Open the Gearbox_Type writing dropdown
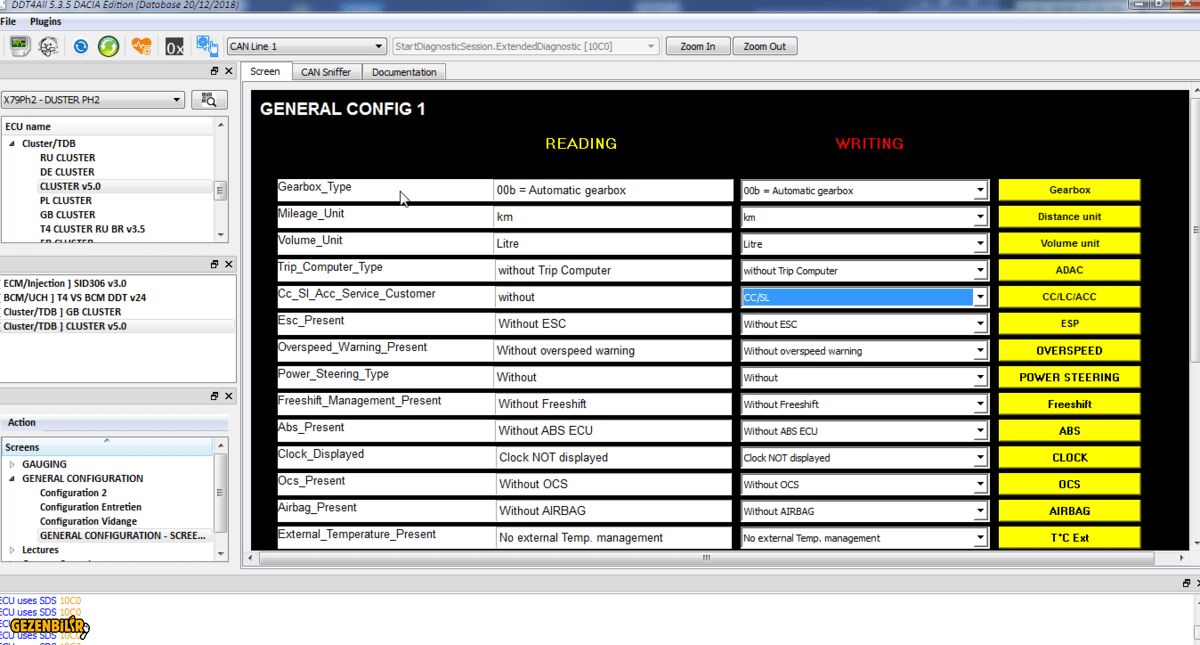Viewport: 1200px width, 645px height. pos(864,190)
